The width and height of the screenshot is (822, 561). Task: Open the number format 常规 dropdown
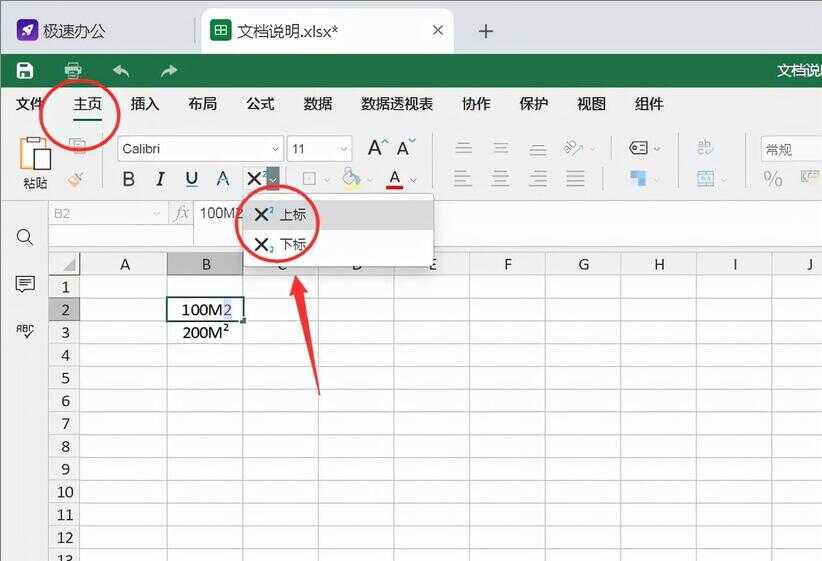(790, 149)
